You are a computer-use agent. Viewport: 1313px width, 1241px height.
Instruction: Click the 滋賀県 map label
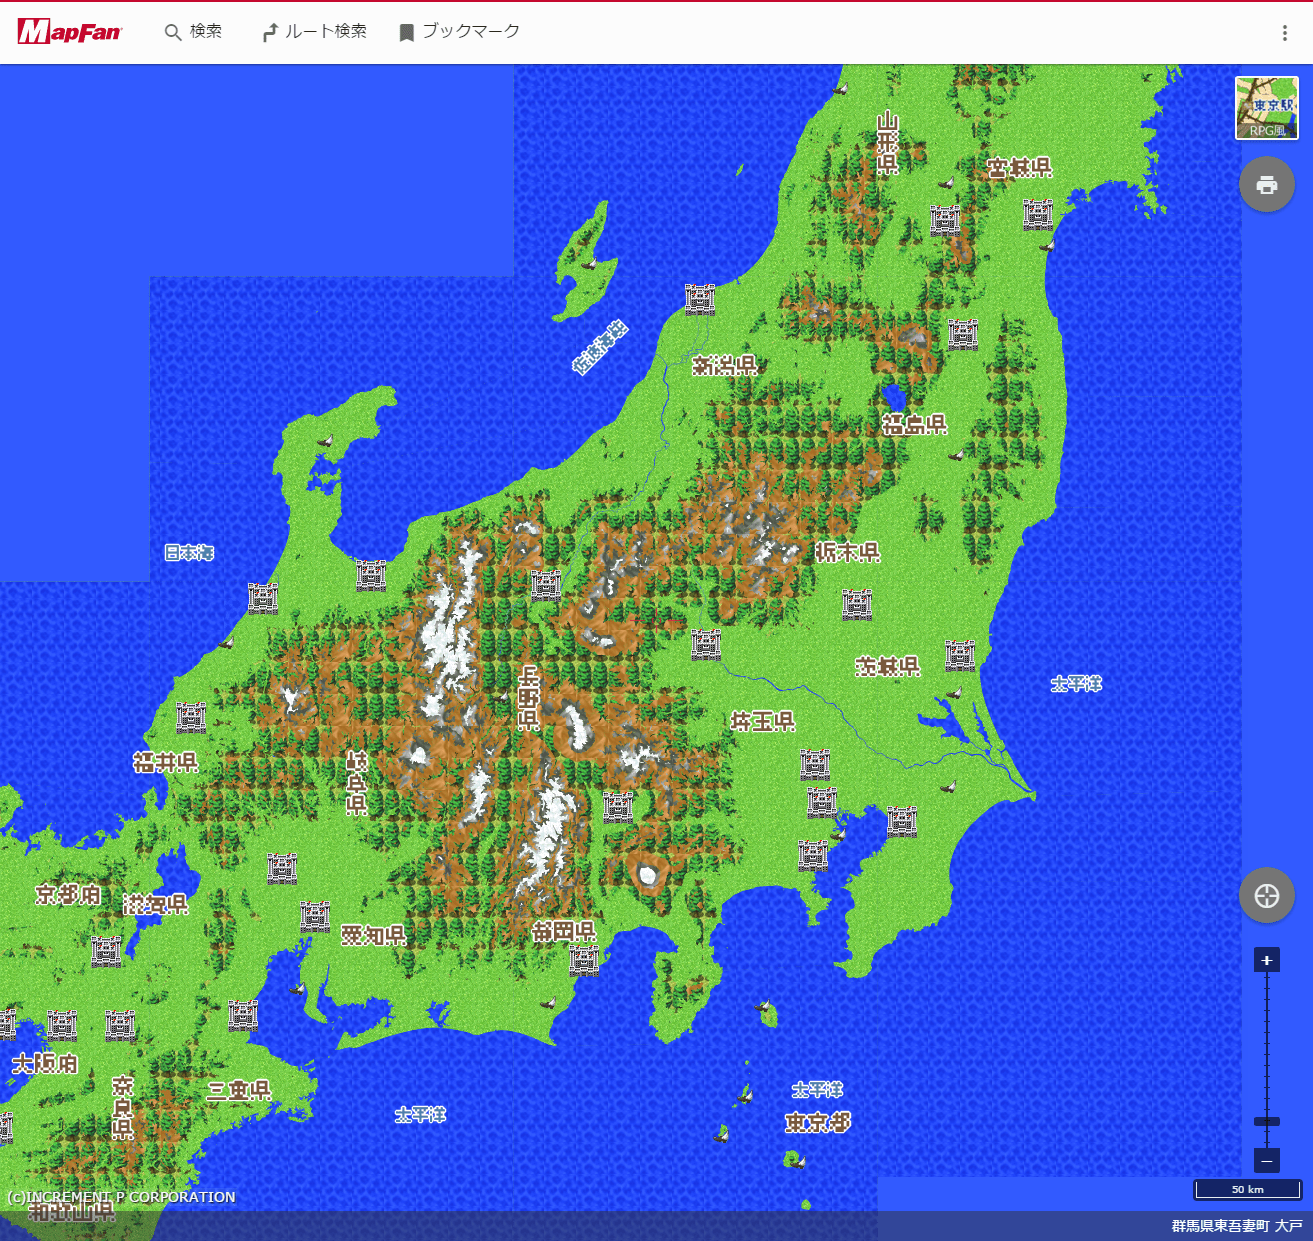(155, 905)
